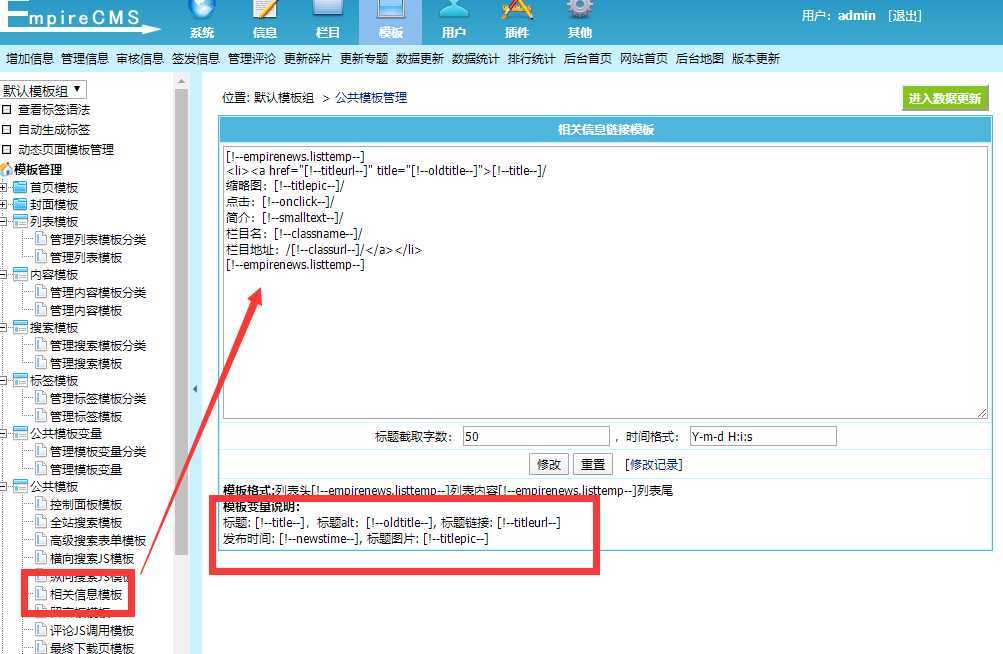Open 相关信息模板 in the sidebar tree
This screenshot has height=654, width=1003.
click(86, 594)
